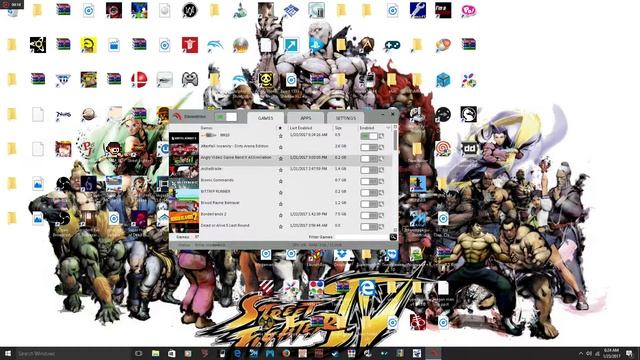Enable the Bionic Commando toggle
The width and height of the screenshot is (640, 360).
click(x=369, y=181)
